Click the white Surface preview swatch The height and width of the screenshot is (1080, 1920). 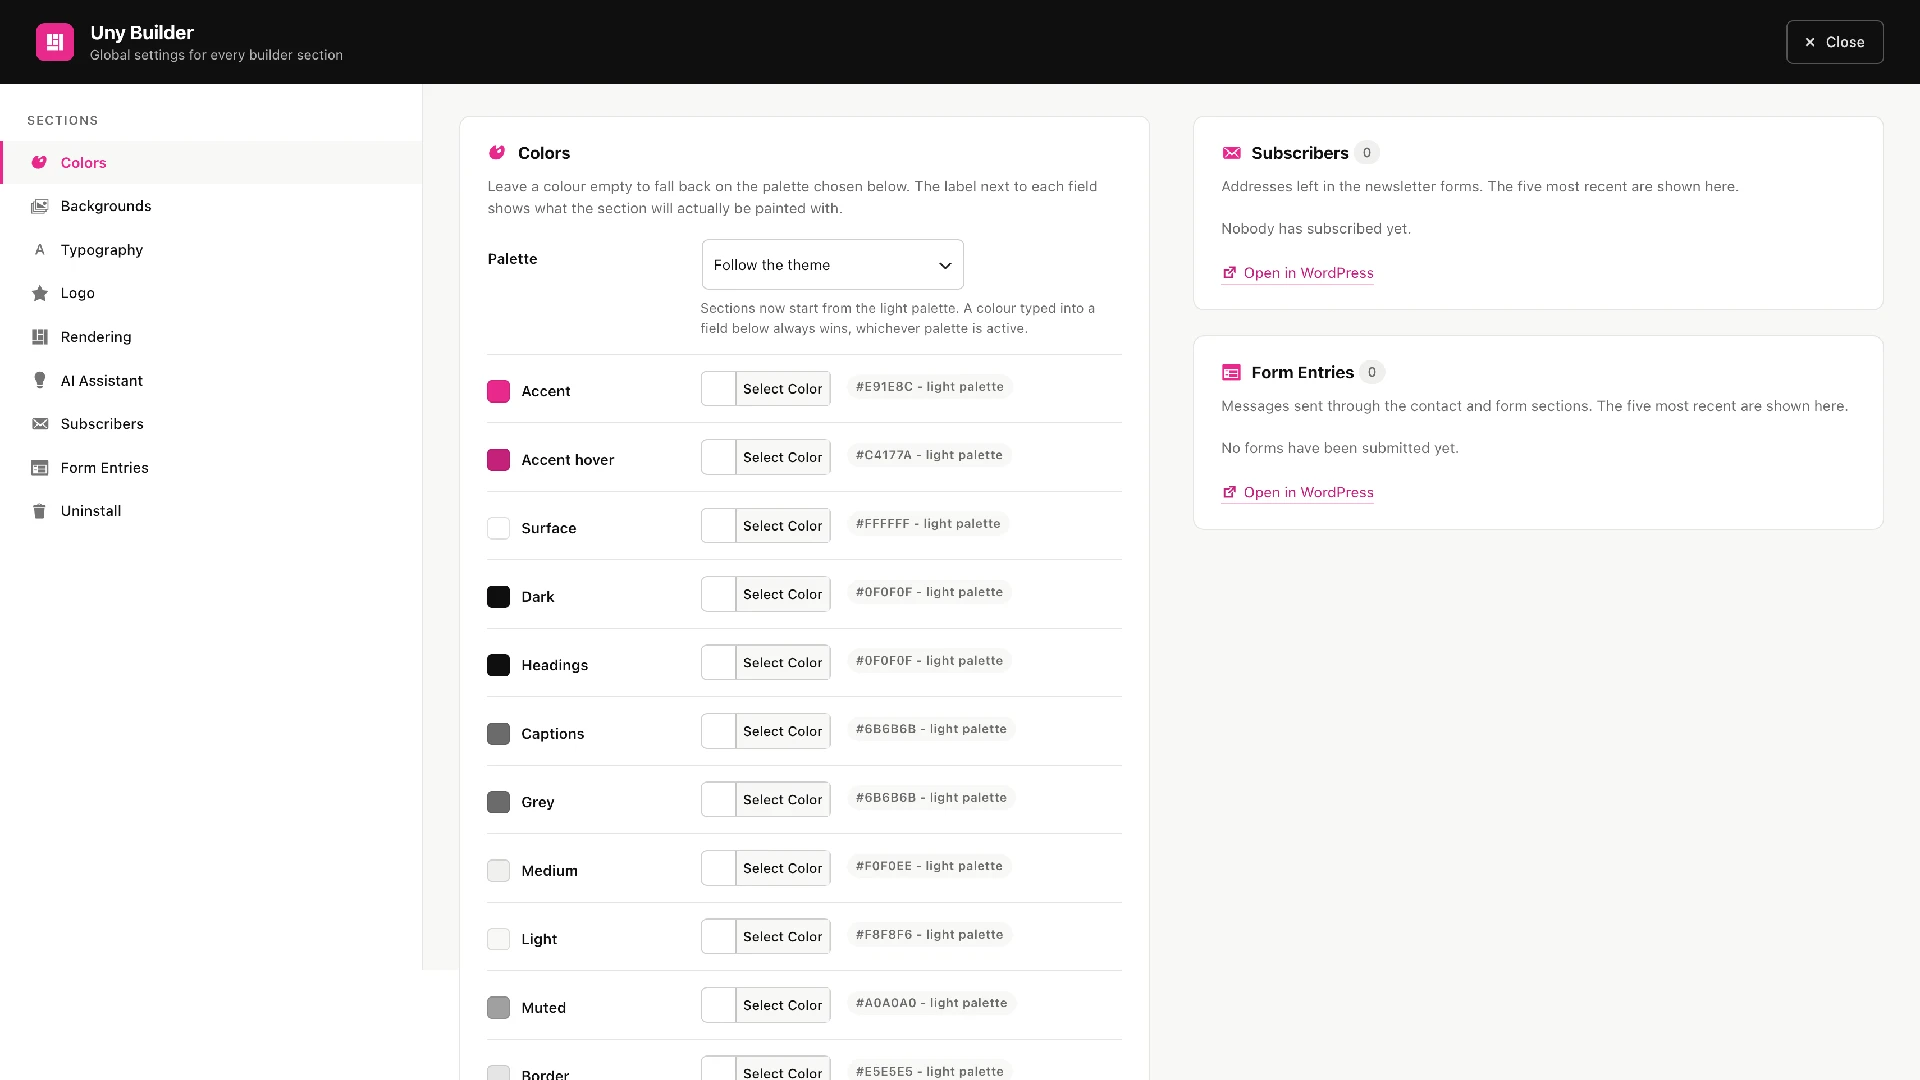(x=498, y=528)
